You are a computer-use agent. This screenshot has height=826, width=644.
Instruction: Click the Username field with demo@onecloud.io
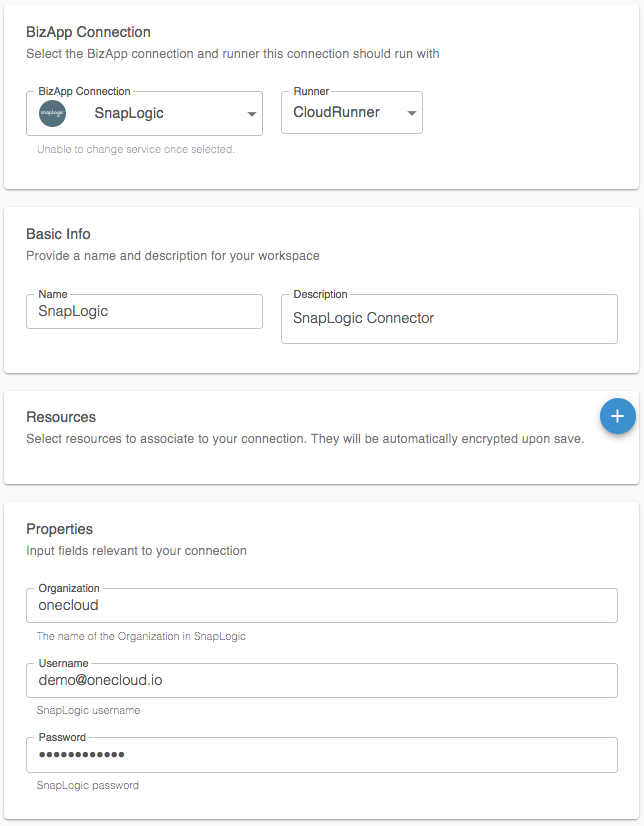point(321,680)
